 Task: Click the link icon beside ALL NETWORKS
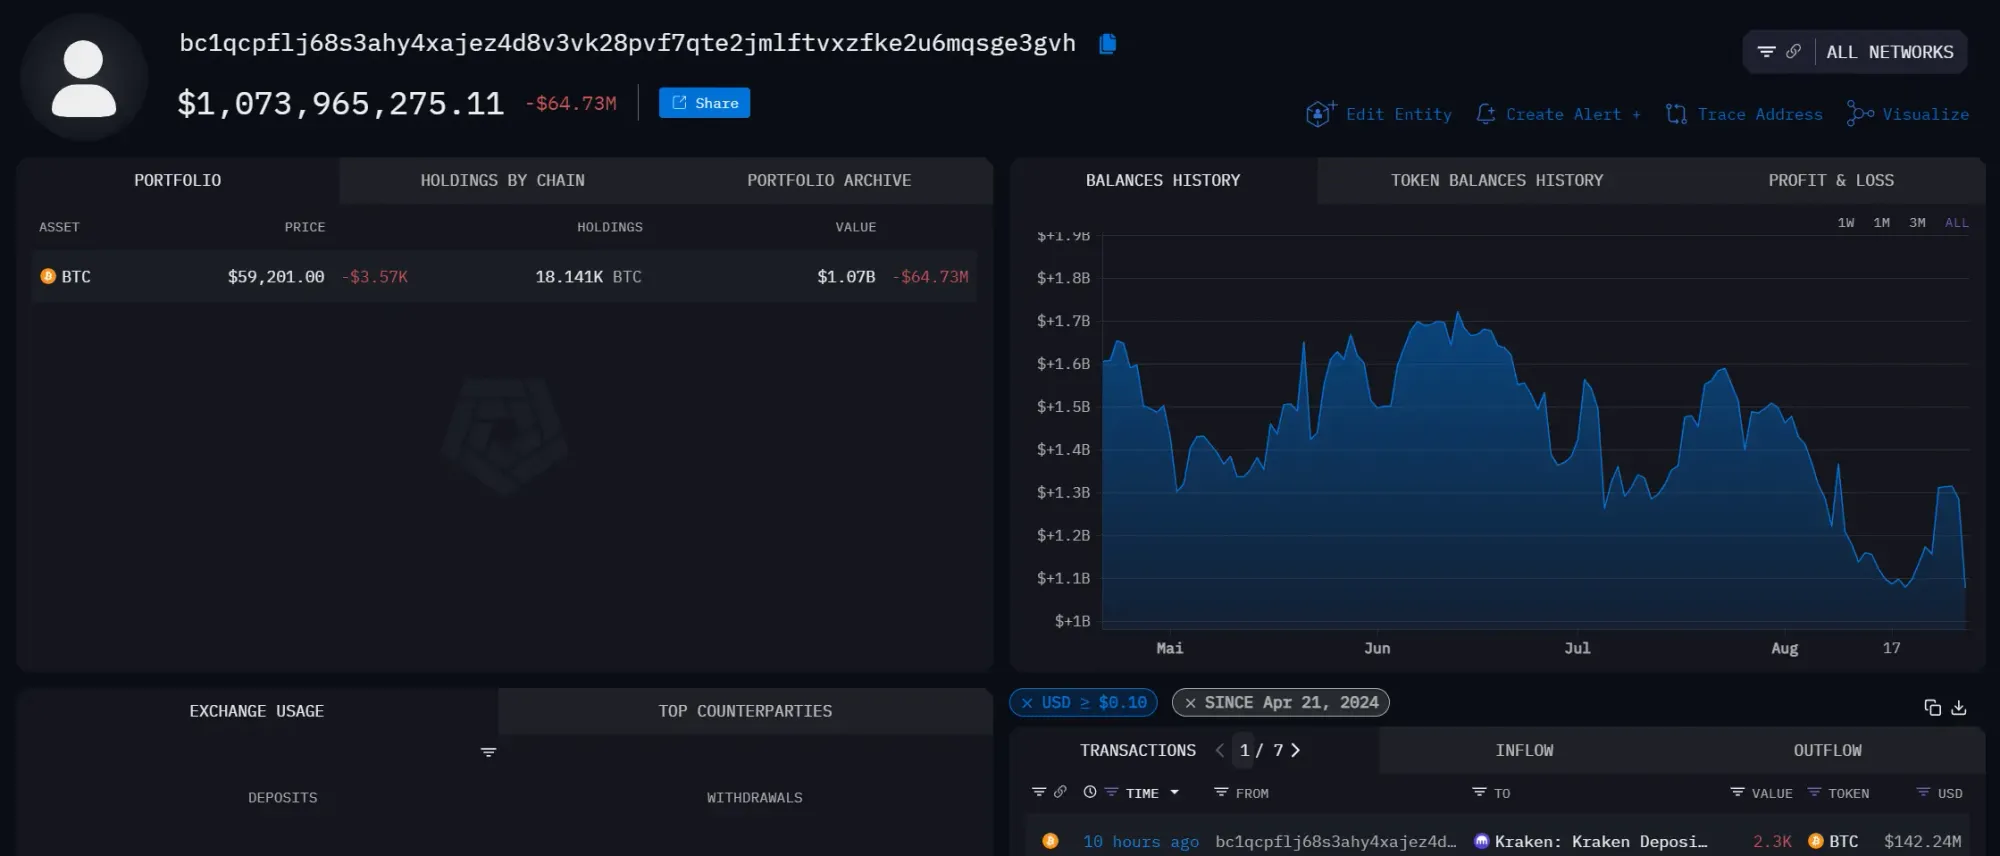[x=1794, y=51]
